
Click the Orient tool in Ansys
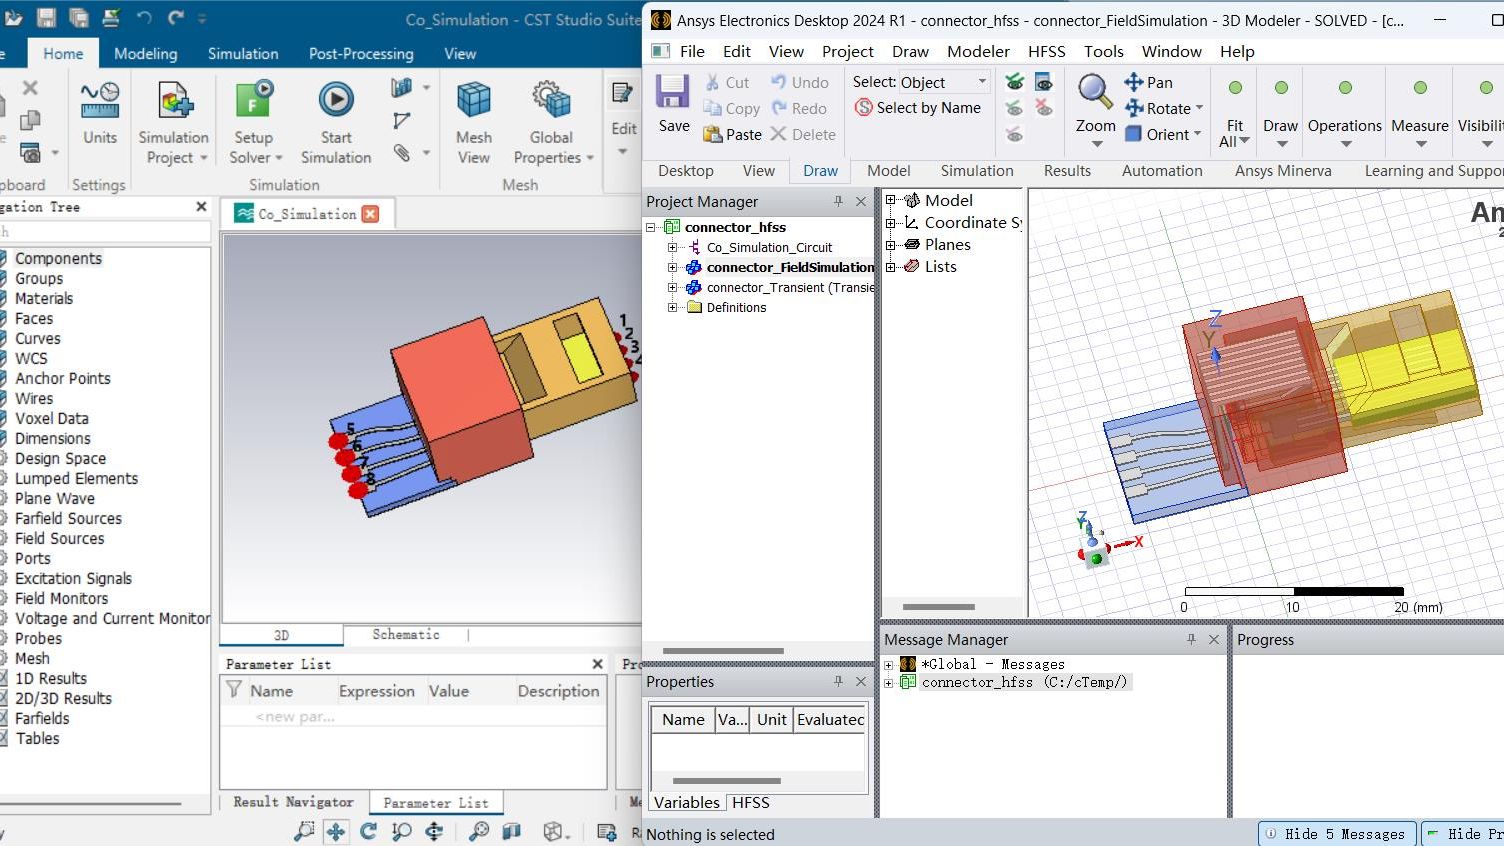point(1162,134)
